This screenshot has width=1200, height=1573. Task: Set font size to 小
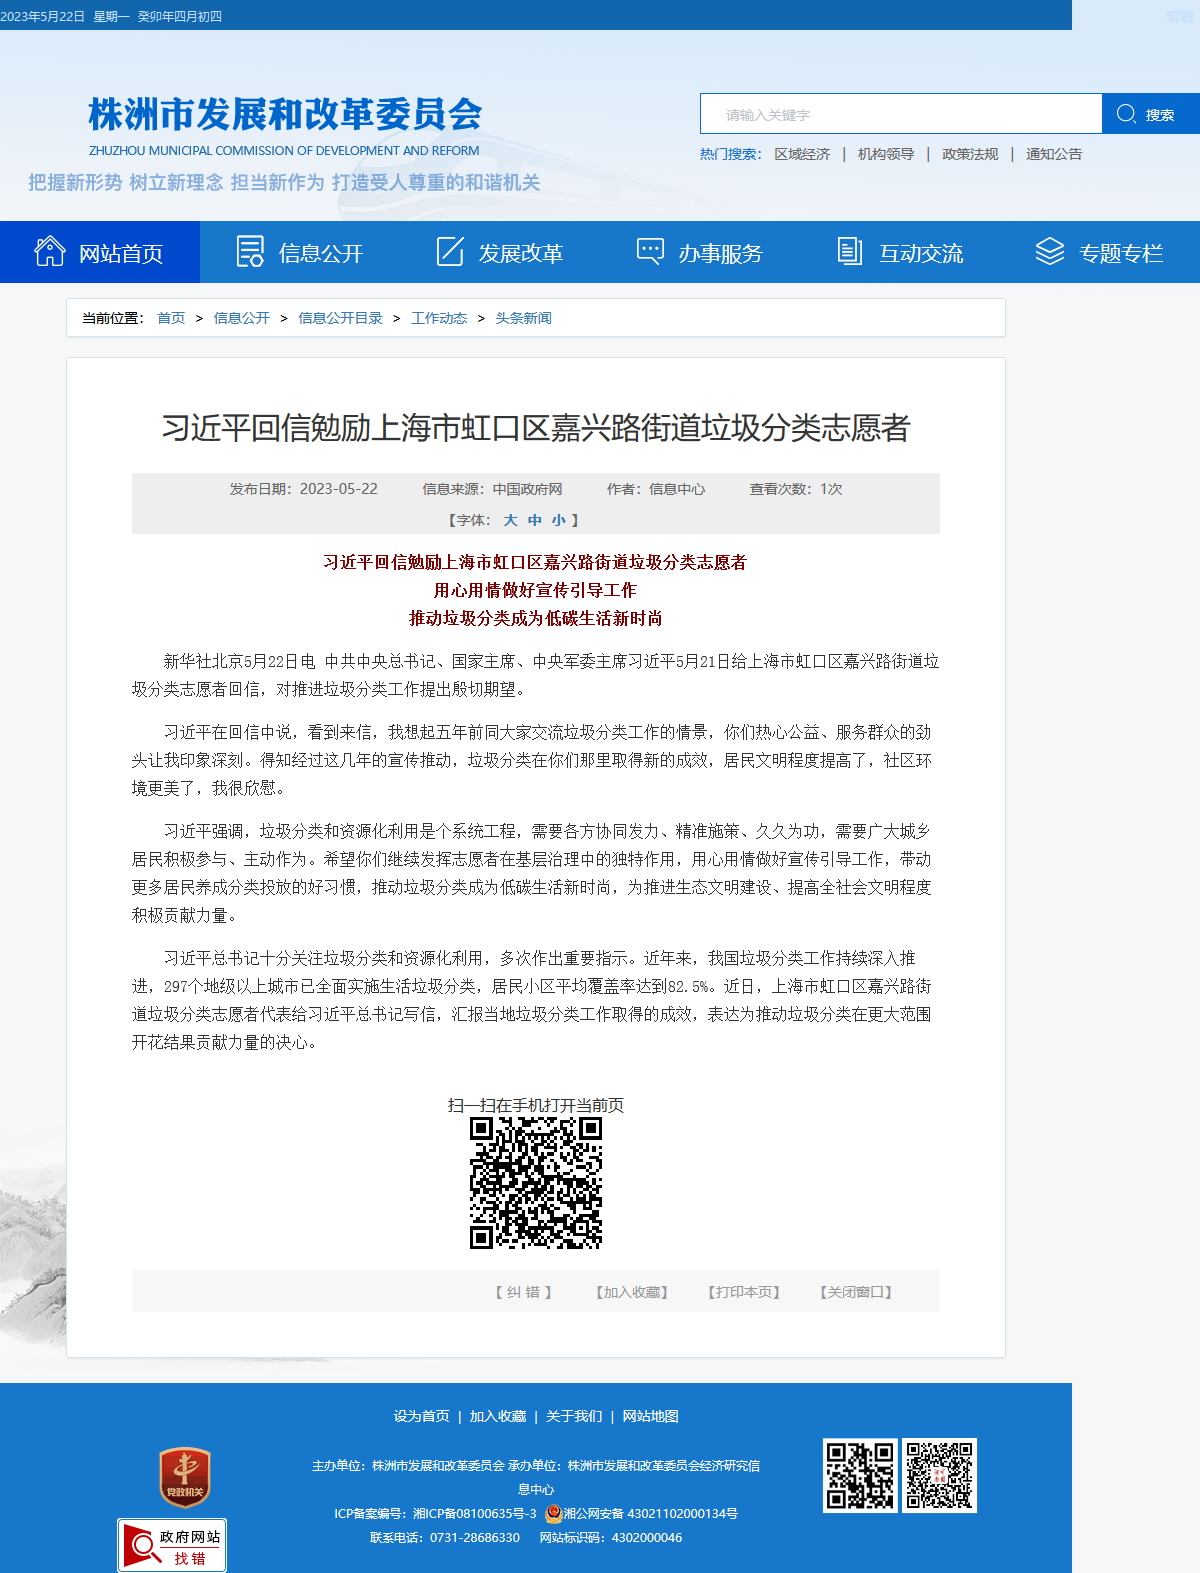coord(559,520)
